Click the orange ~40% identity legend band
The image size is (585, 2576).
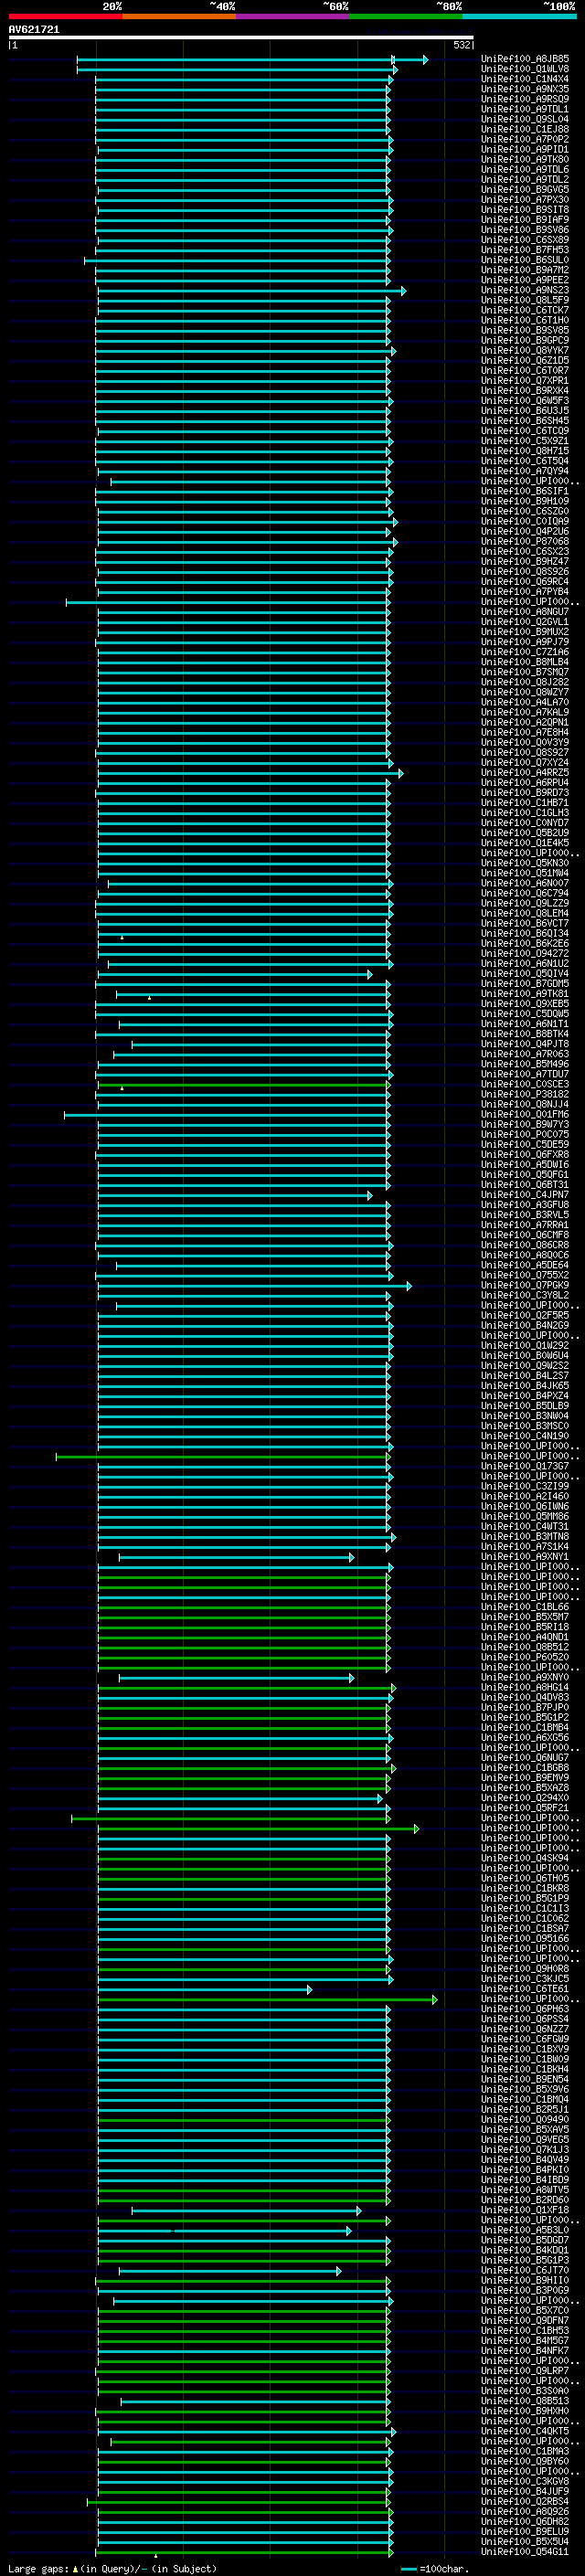pyautogui.click(x=179, y=16)
